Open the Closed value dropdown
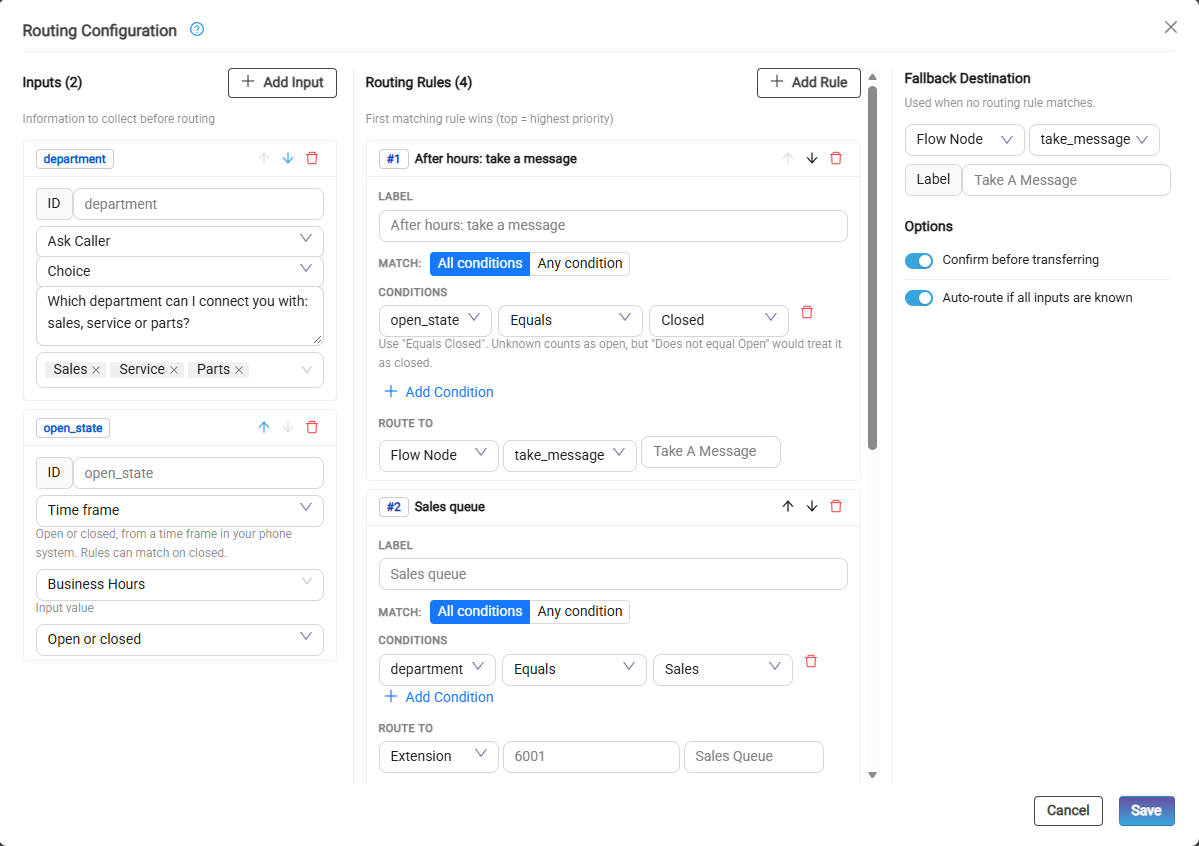This screenshot has width=1199, height=846. (719, 320)
